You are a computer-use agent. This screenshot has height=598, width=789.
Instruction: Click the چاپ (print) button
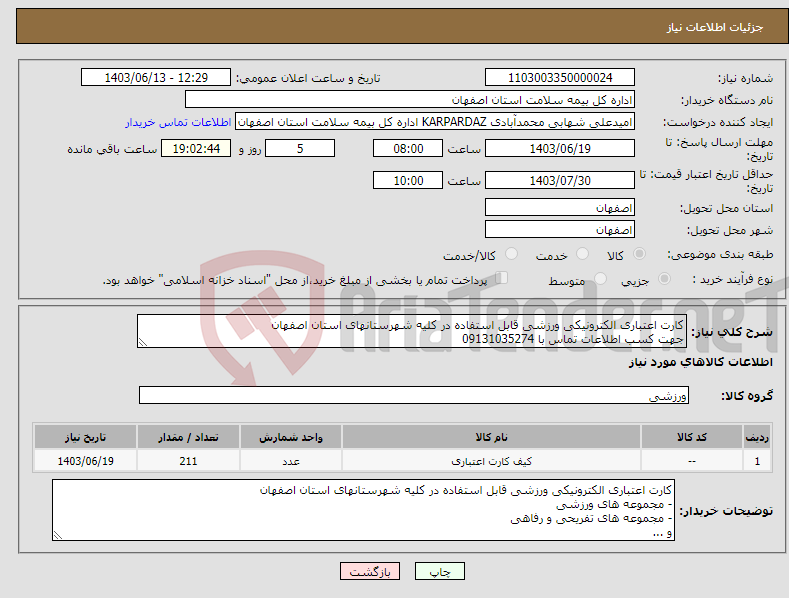[439, 571]
